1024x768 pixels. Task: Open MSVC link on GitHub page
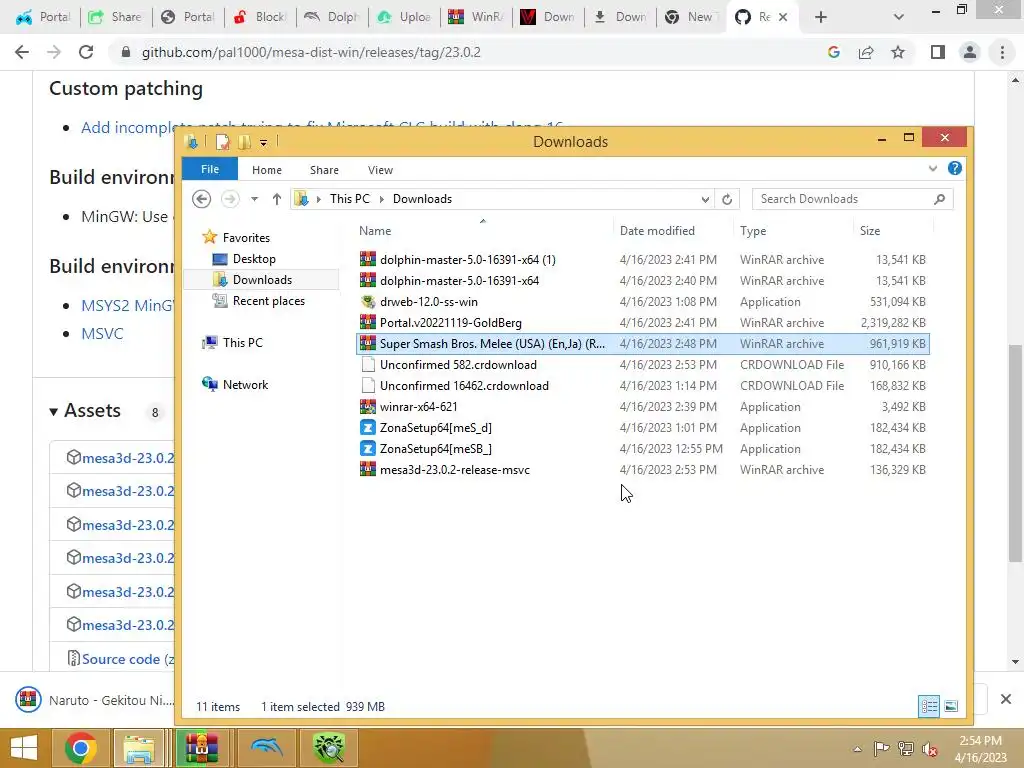pyautogui.click(x=102, y=333)
